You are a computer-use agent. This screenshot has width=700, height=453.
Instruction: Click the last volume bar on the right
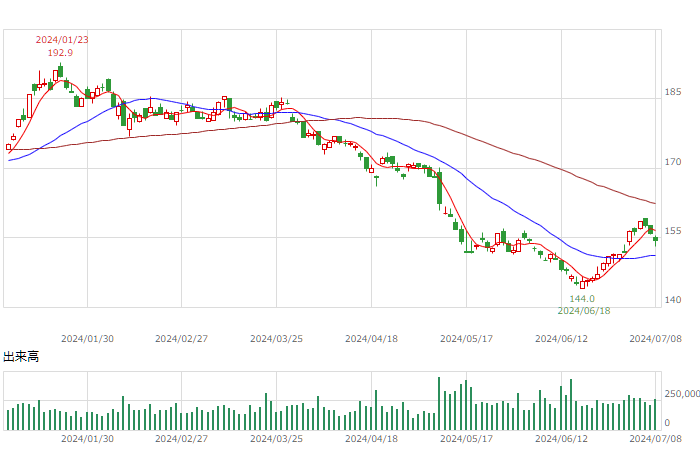pyautogui.click(x=655, y=415)
